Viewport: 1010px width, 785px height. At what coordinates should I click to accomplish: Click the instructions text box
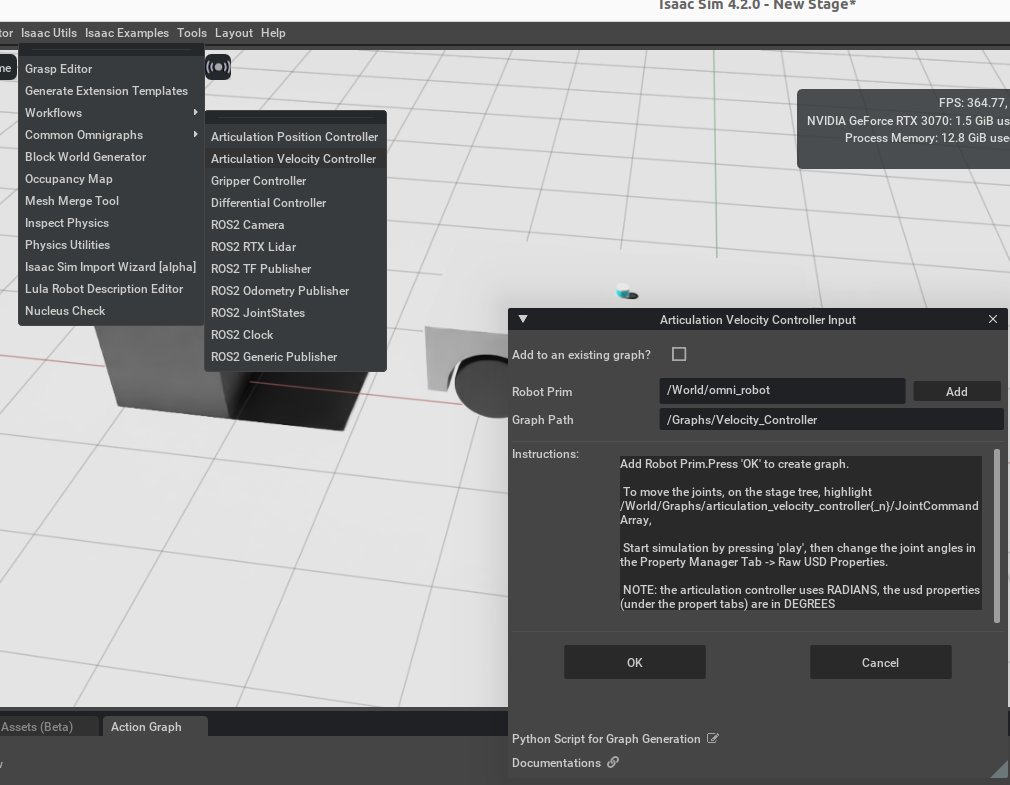point(800,533)
